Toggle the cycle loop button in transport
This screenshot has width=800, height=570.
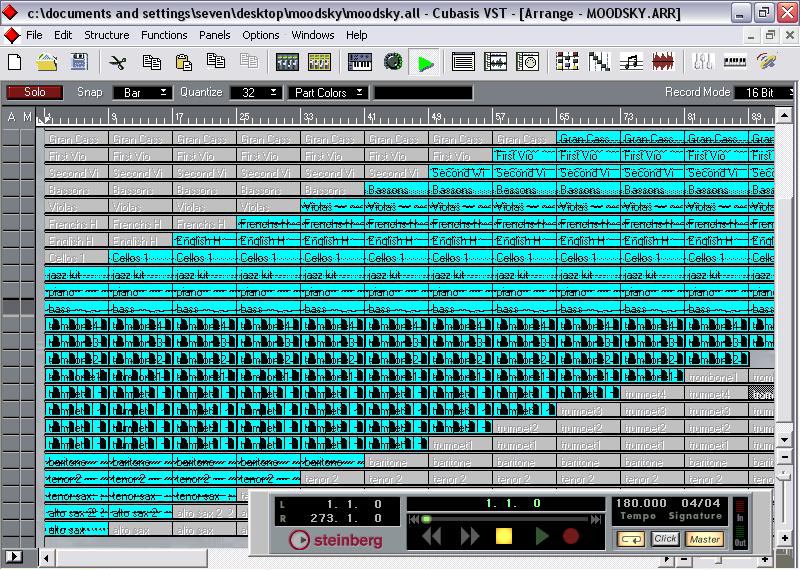[x=631, y=539]
